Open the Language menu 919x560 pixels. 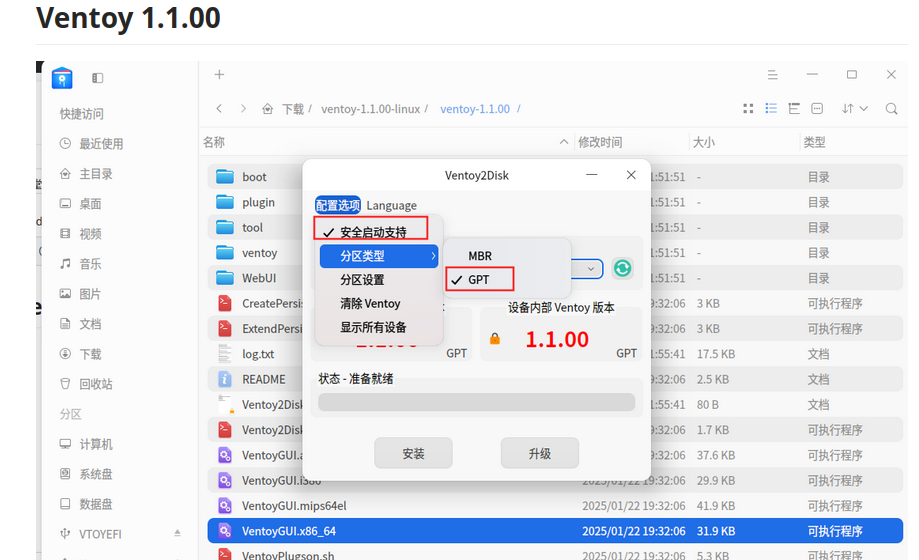(x=392, y=205)
